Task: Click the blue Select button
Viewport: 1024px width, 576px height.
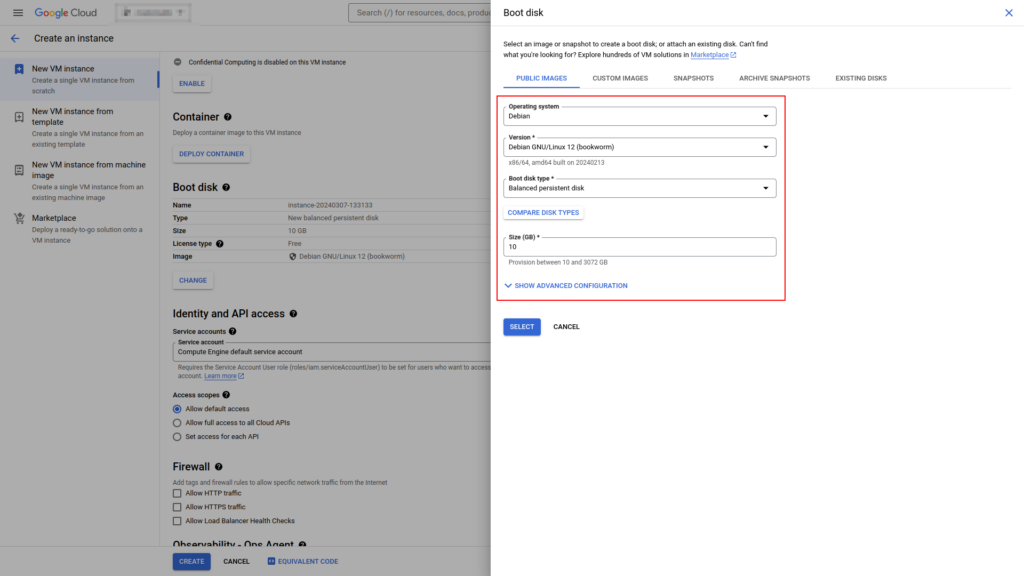Action: click(x=521, y=327)
